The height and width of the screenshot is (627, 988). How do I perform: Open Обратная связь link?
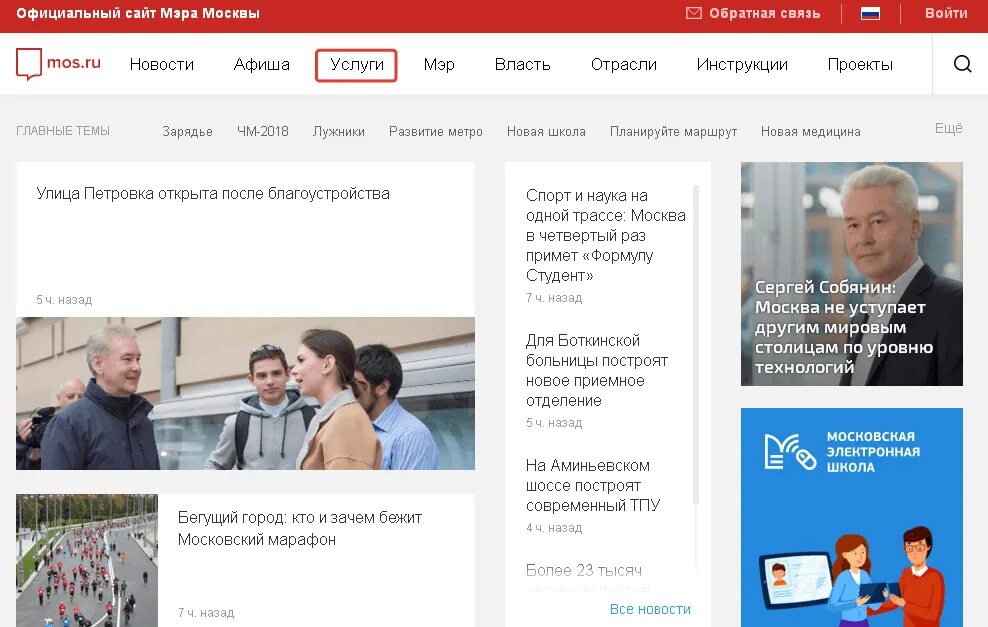tap(764, 13)
